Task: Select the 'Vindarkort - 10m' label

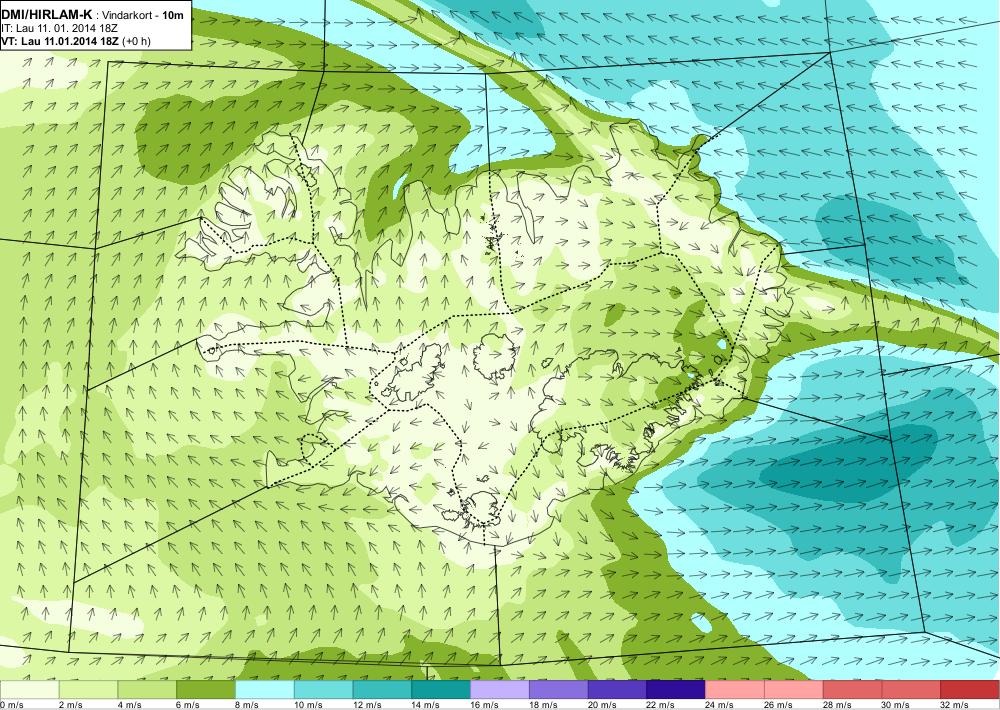Action: [143, 14]
